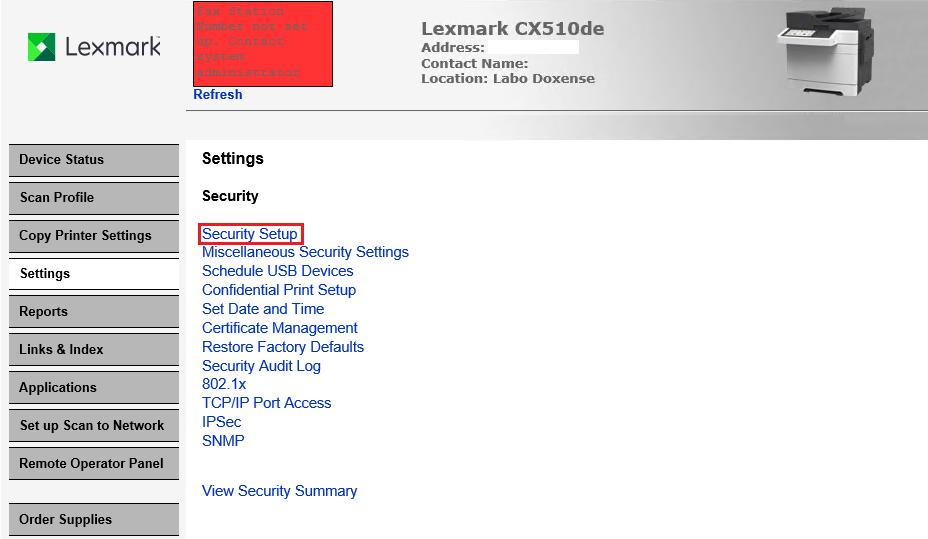Open Miscellaneous Security Settings
928x539 pixels.
click(x=305, y=252)
